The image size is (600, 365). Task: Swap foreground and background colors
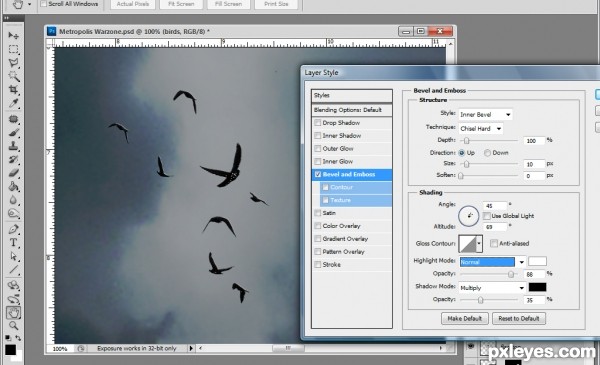click(18, 338)
